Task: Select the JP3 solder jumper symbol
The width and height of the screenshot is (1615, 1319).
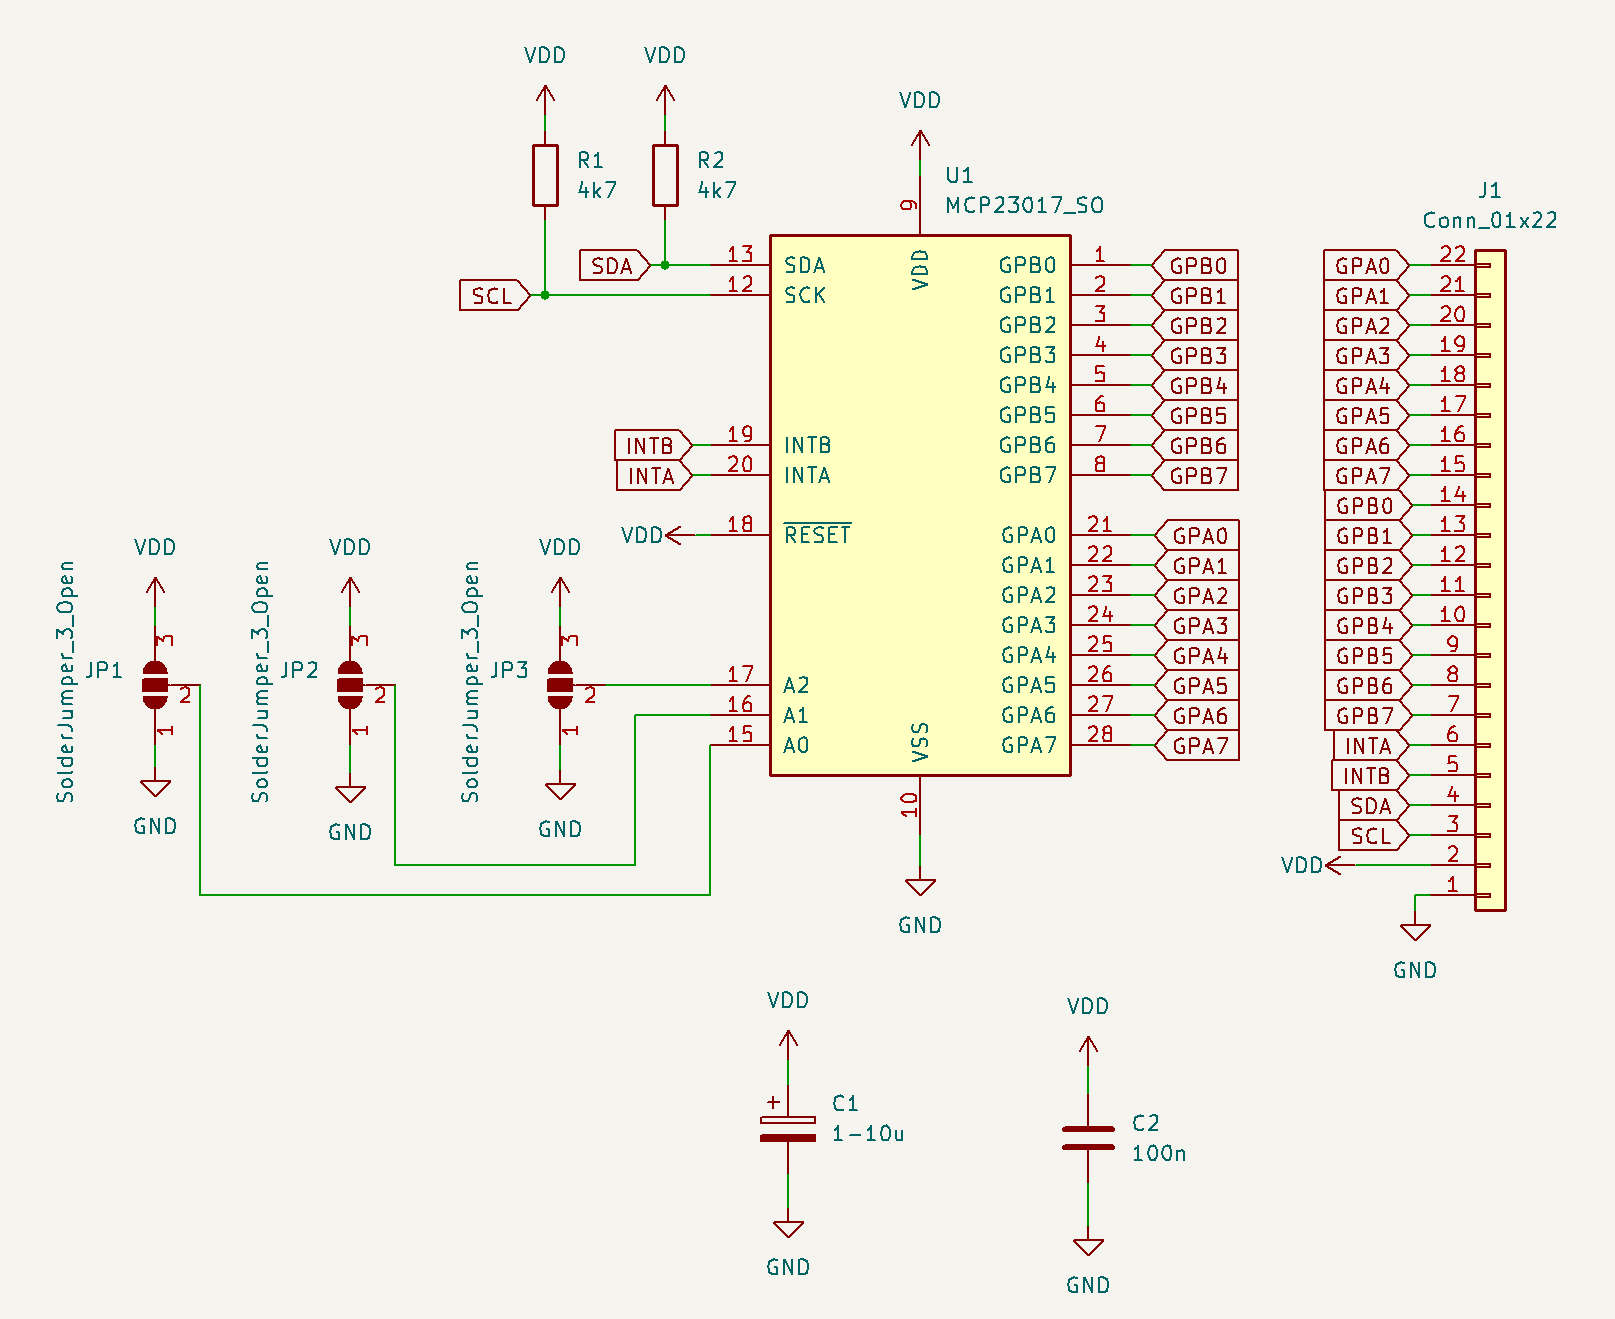Action: coord(560,685)
